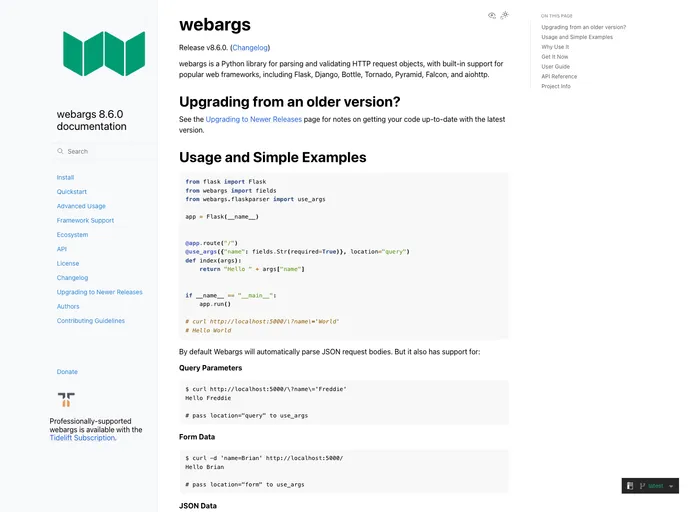Click the Tidelift logo icon
This screenshot has height=512, width=688.
[66, 400]
